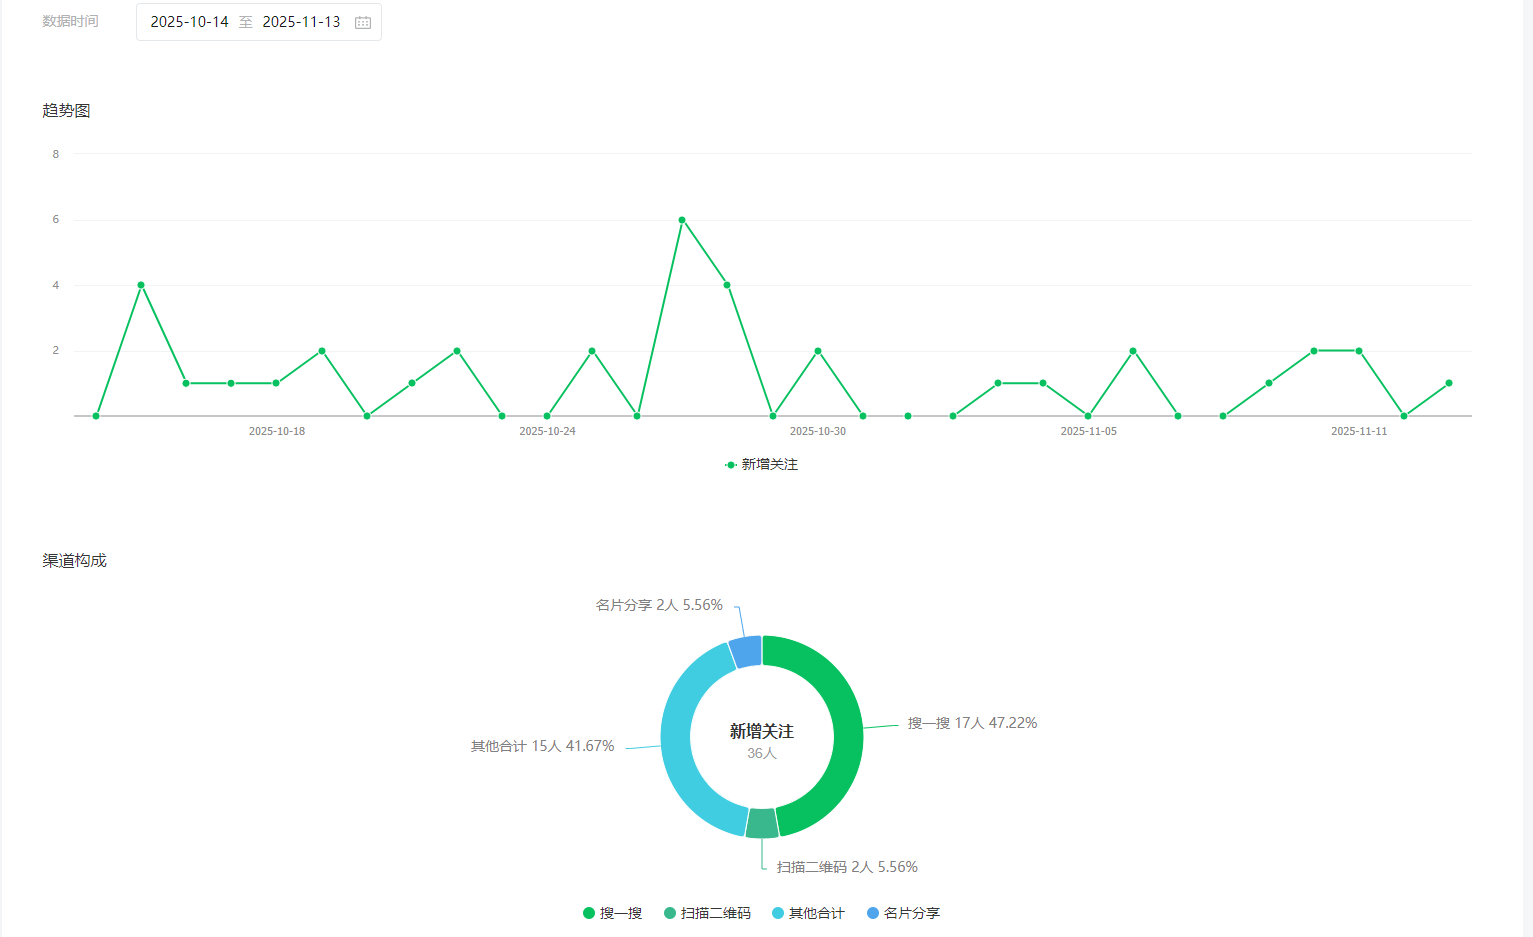This screenshot has width=1533, height=937.
Task: Click the 名片分享 2人 5.56% label
Action: pos(659,605)
